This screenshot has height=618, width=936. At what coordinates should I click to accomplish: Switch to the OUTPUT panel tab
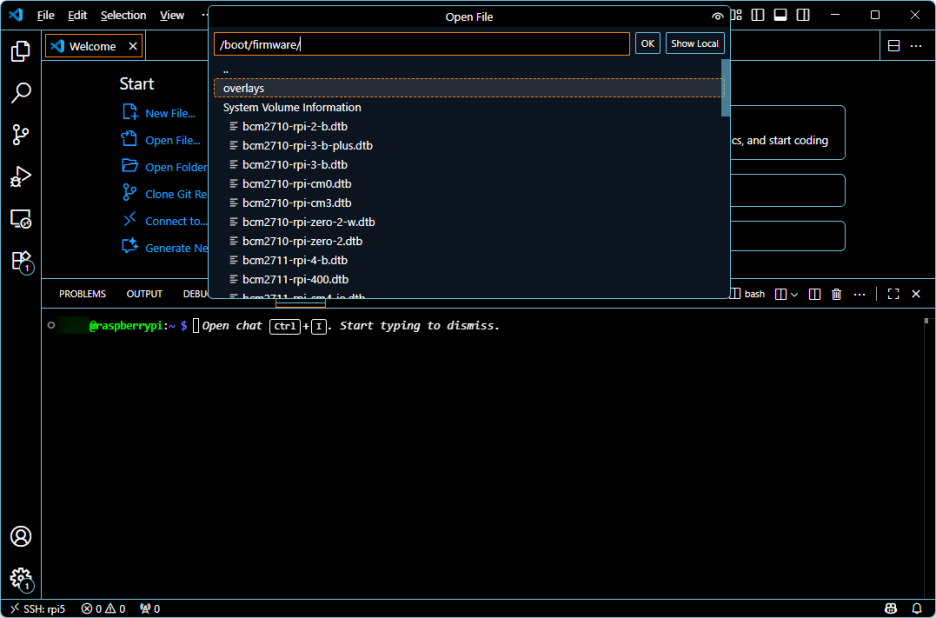[x=144, y=294]
